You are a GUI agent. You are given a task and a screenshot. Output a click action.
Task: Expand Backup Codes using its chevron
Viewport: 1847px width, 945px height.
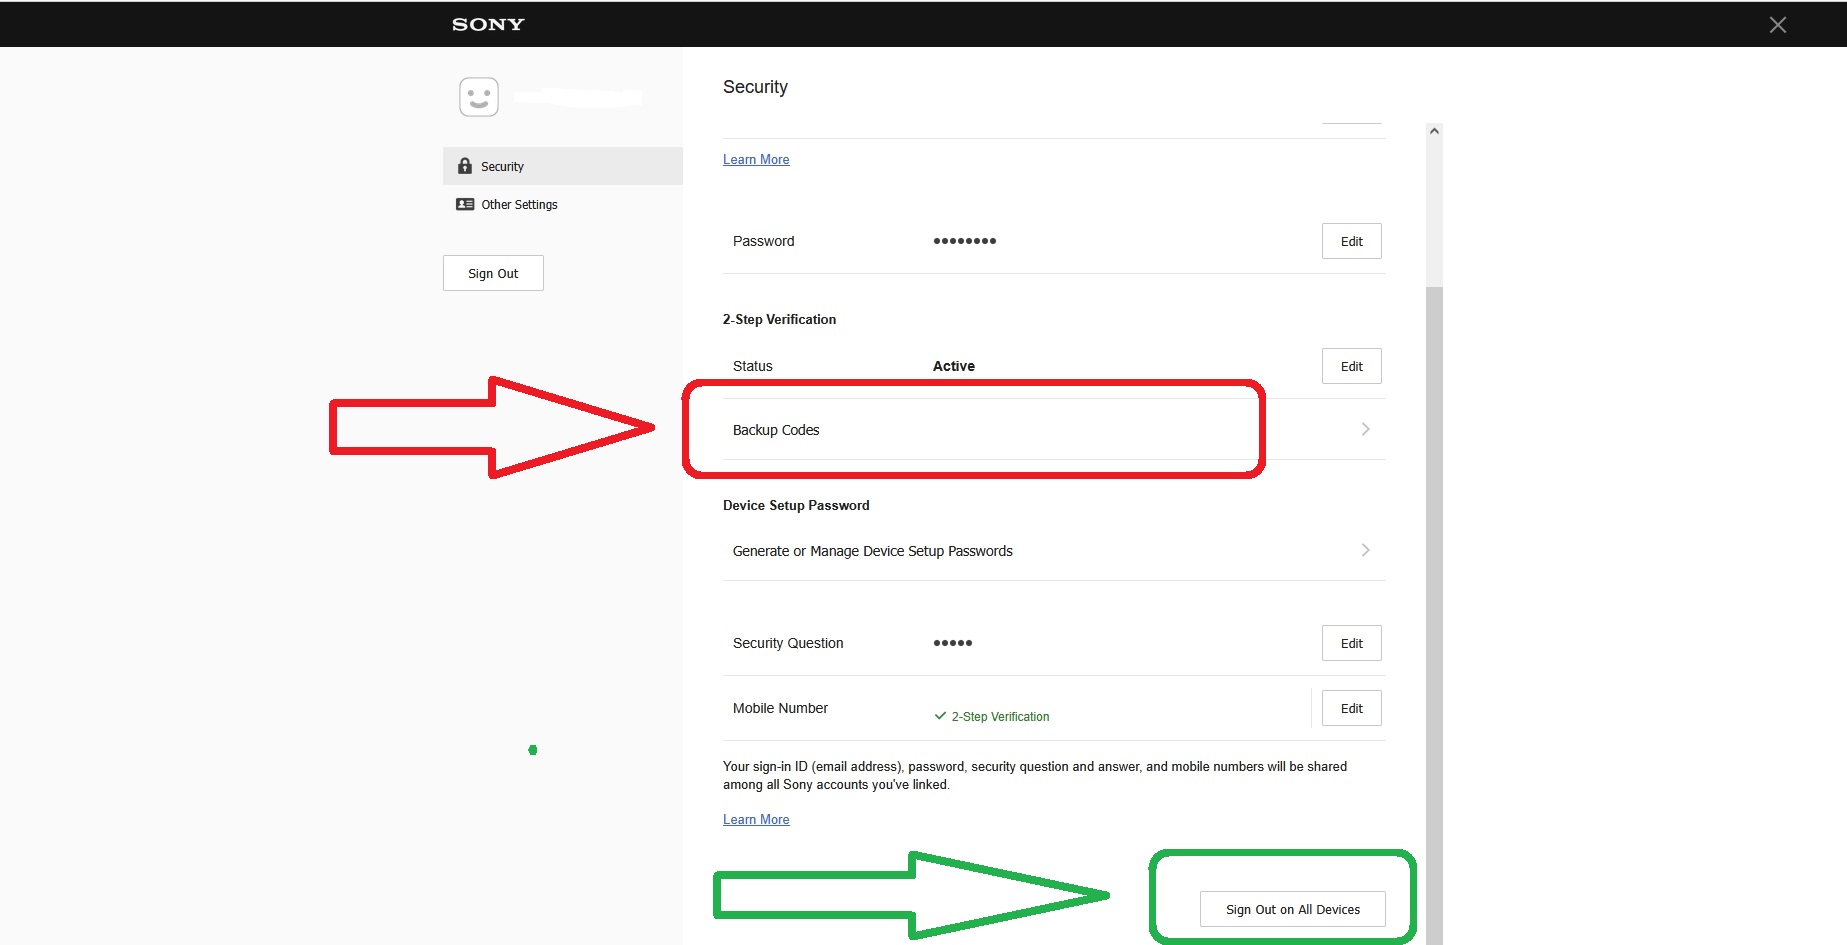[x=1366, y=429]
